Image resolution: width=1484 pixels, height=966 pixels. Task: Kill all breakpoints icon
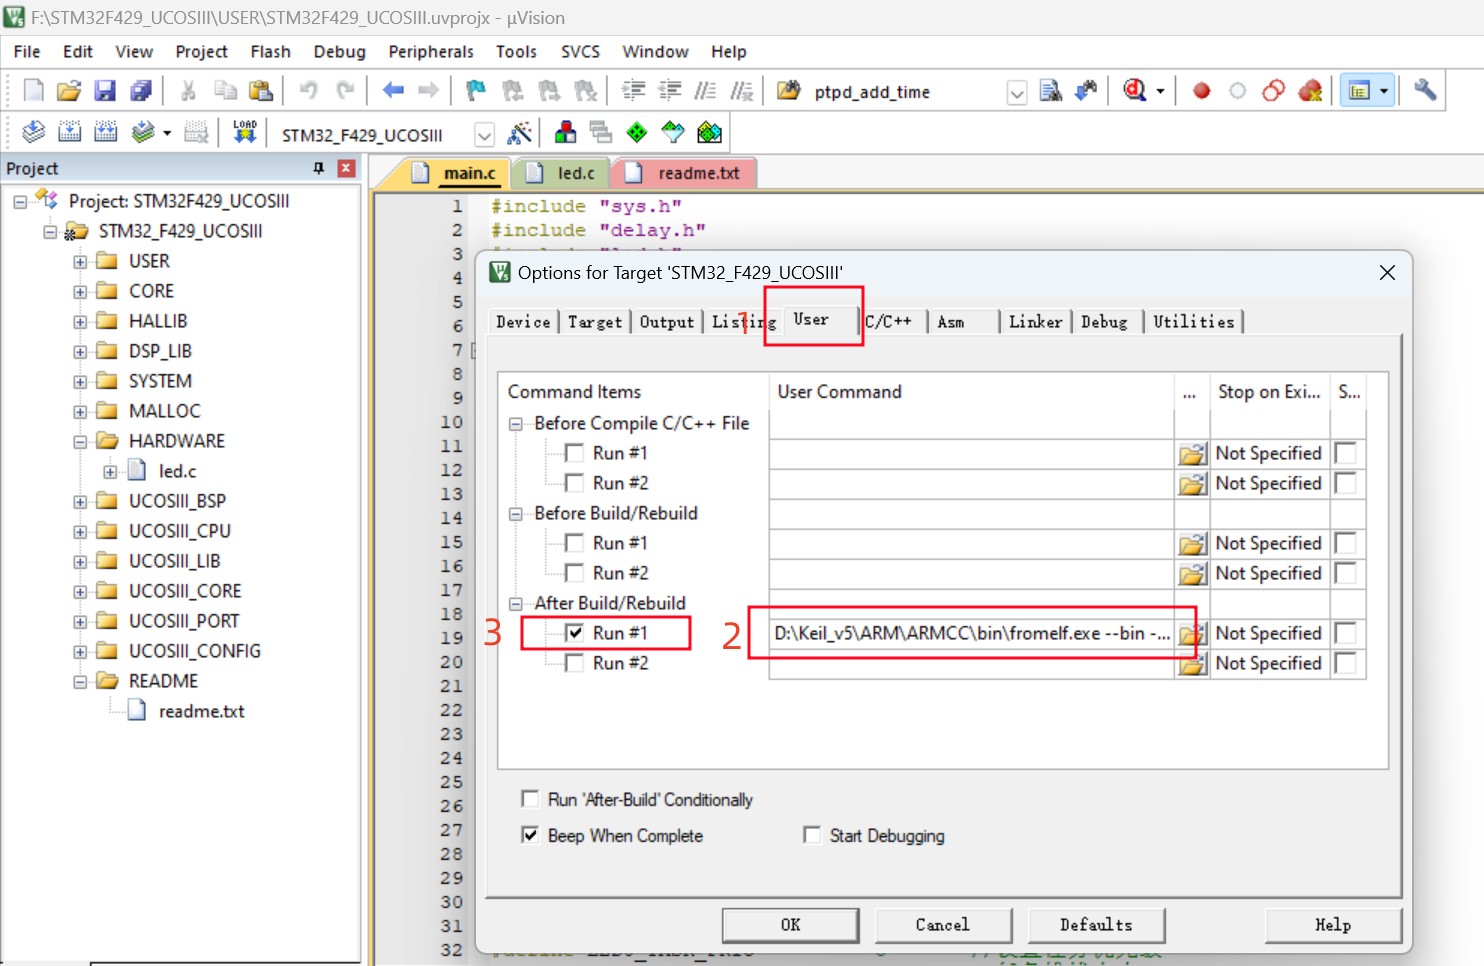point(1310,91)
